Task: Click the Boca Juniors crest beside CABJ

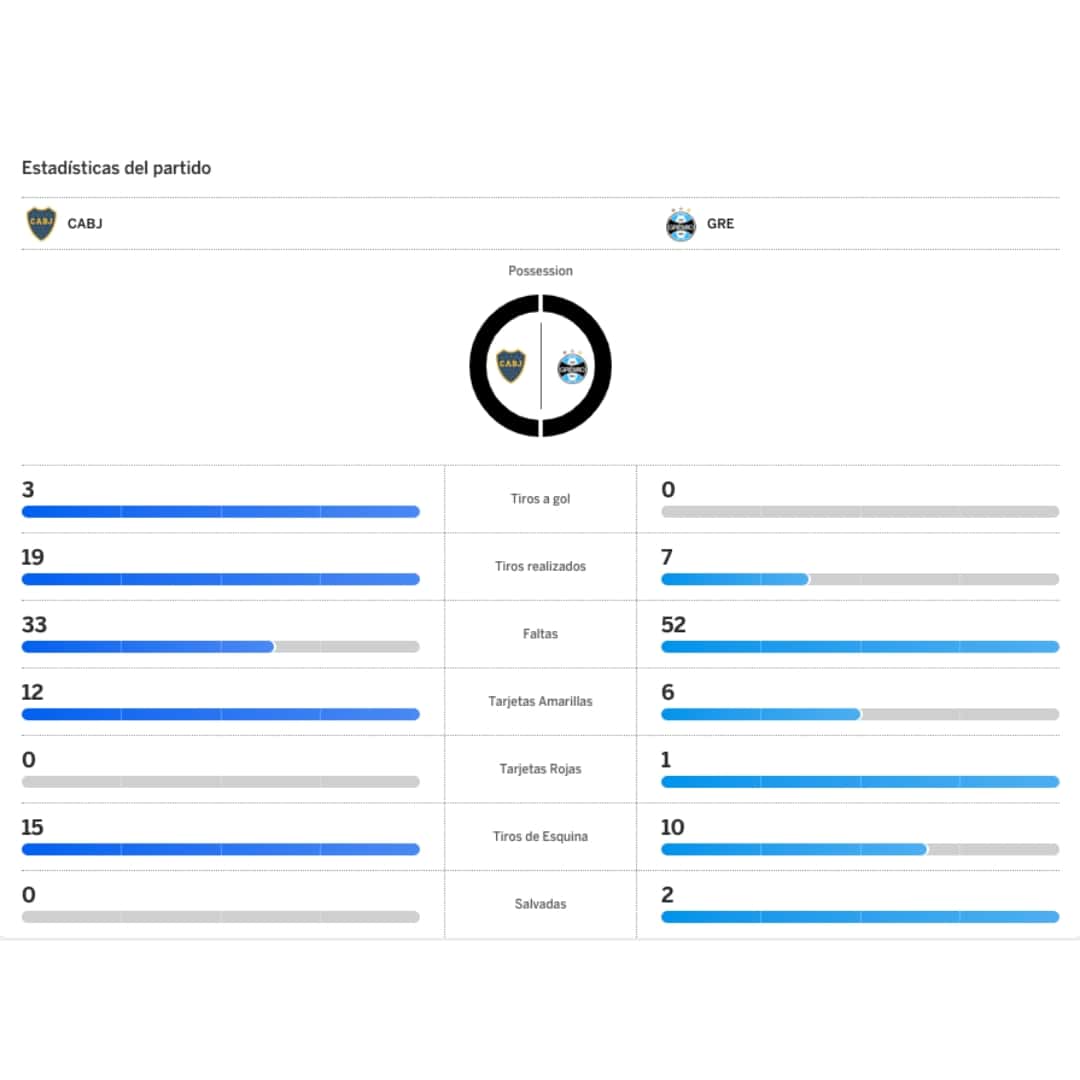Action: tap(41, 223)
